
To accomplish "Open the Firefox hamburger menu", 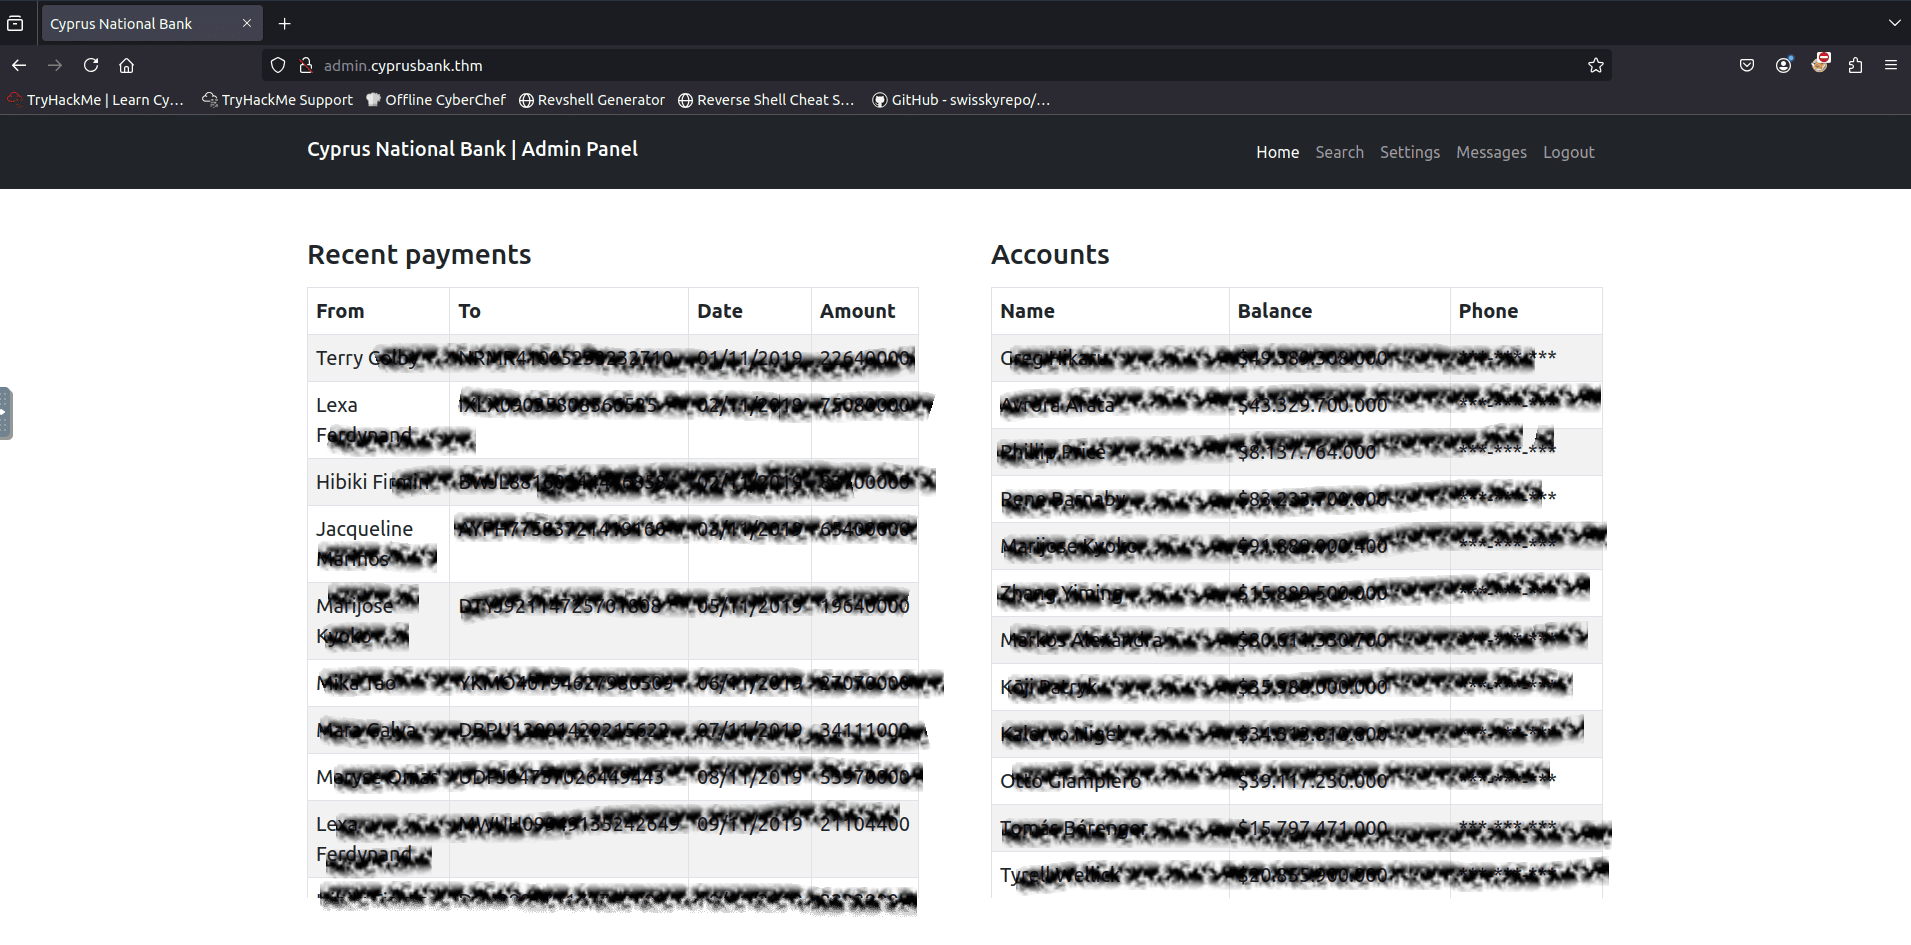I will click(x=1891, y=65).
